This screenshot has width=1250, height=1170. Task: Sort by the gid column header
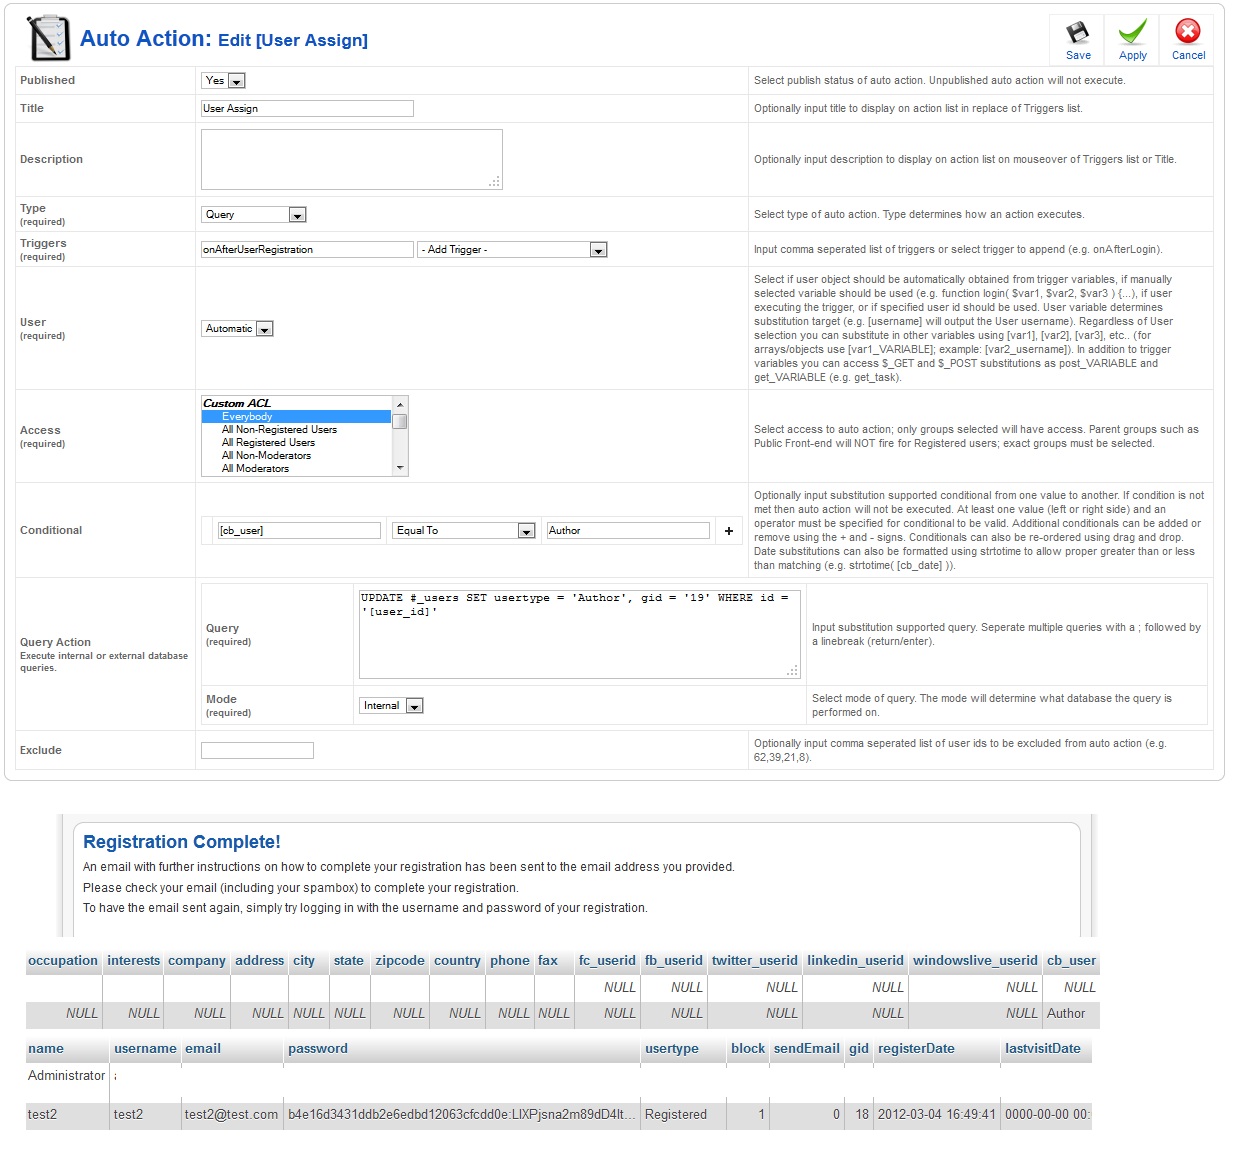point(859,1049)
